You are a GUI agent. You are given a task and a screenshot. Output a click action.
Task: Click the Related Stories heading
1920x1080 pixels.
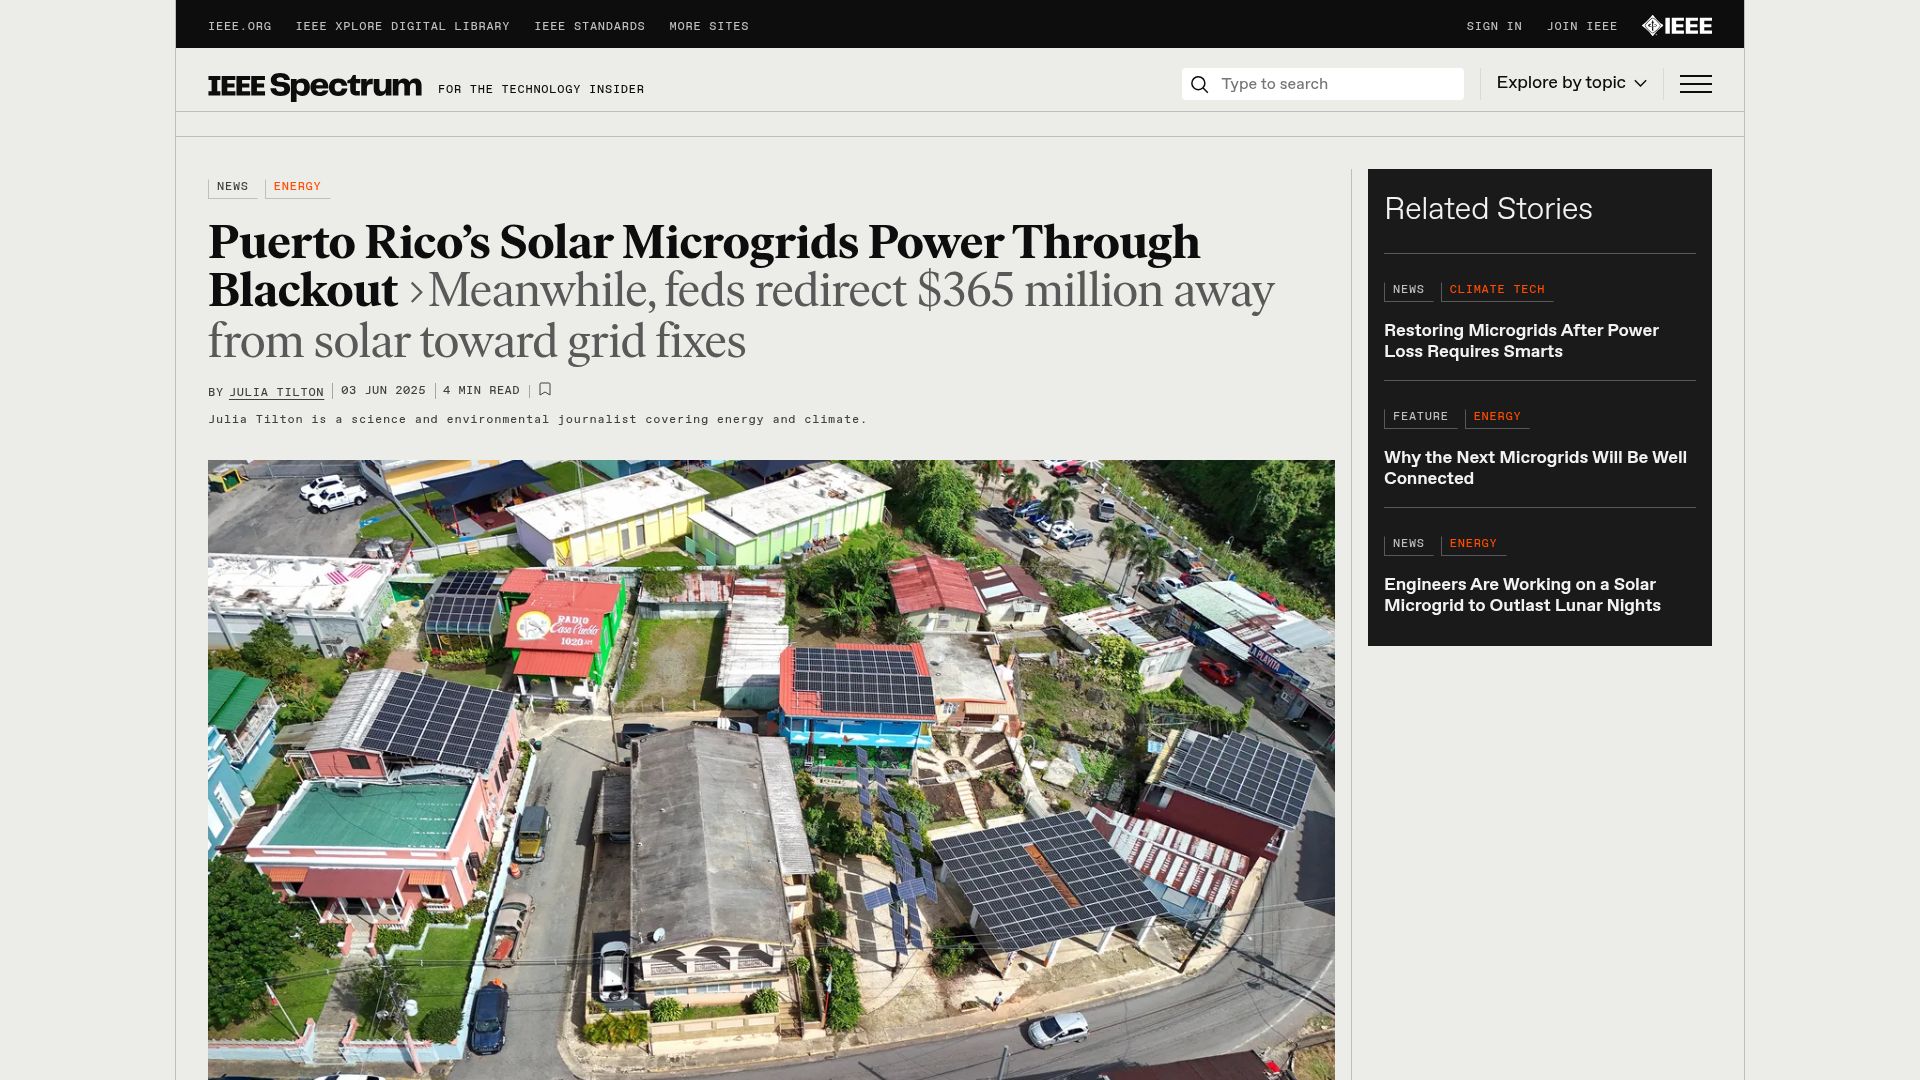pos(1488,209)
